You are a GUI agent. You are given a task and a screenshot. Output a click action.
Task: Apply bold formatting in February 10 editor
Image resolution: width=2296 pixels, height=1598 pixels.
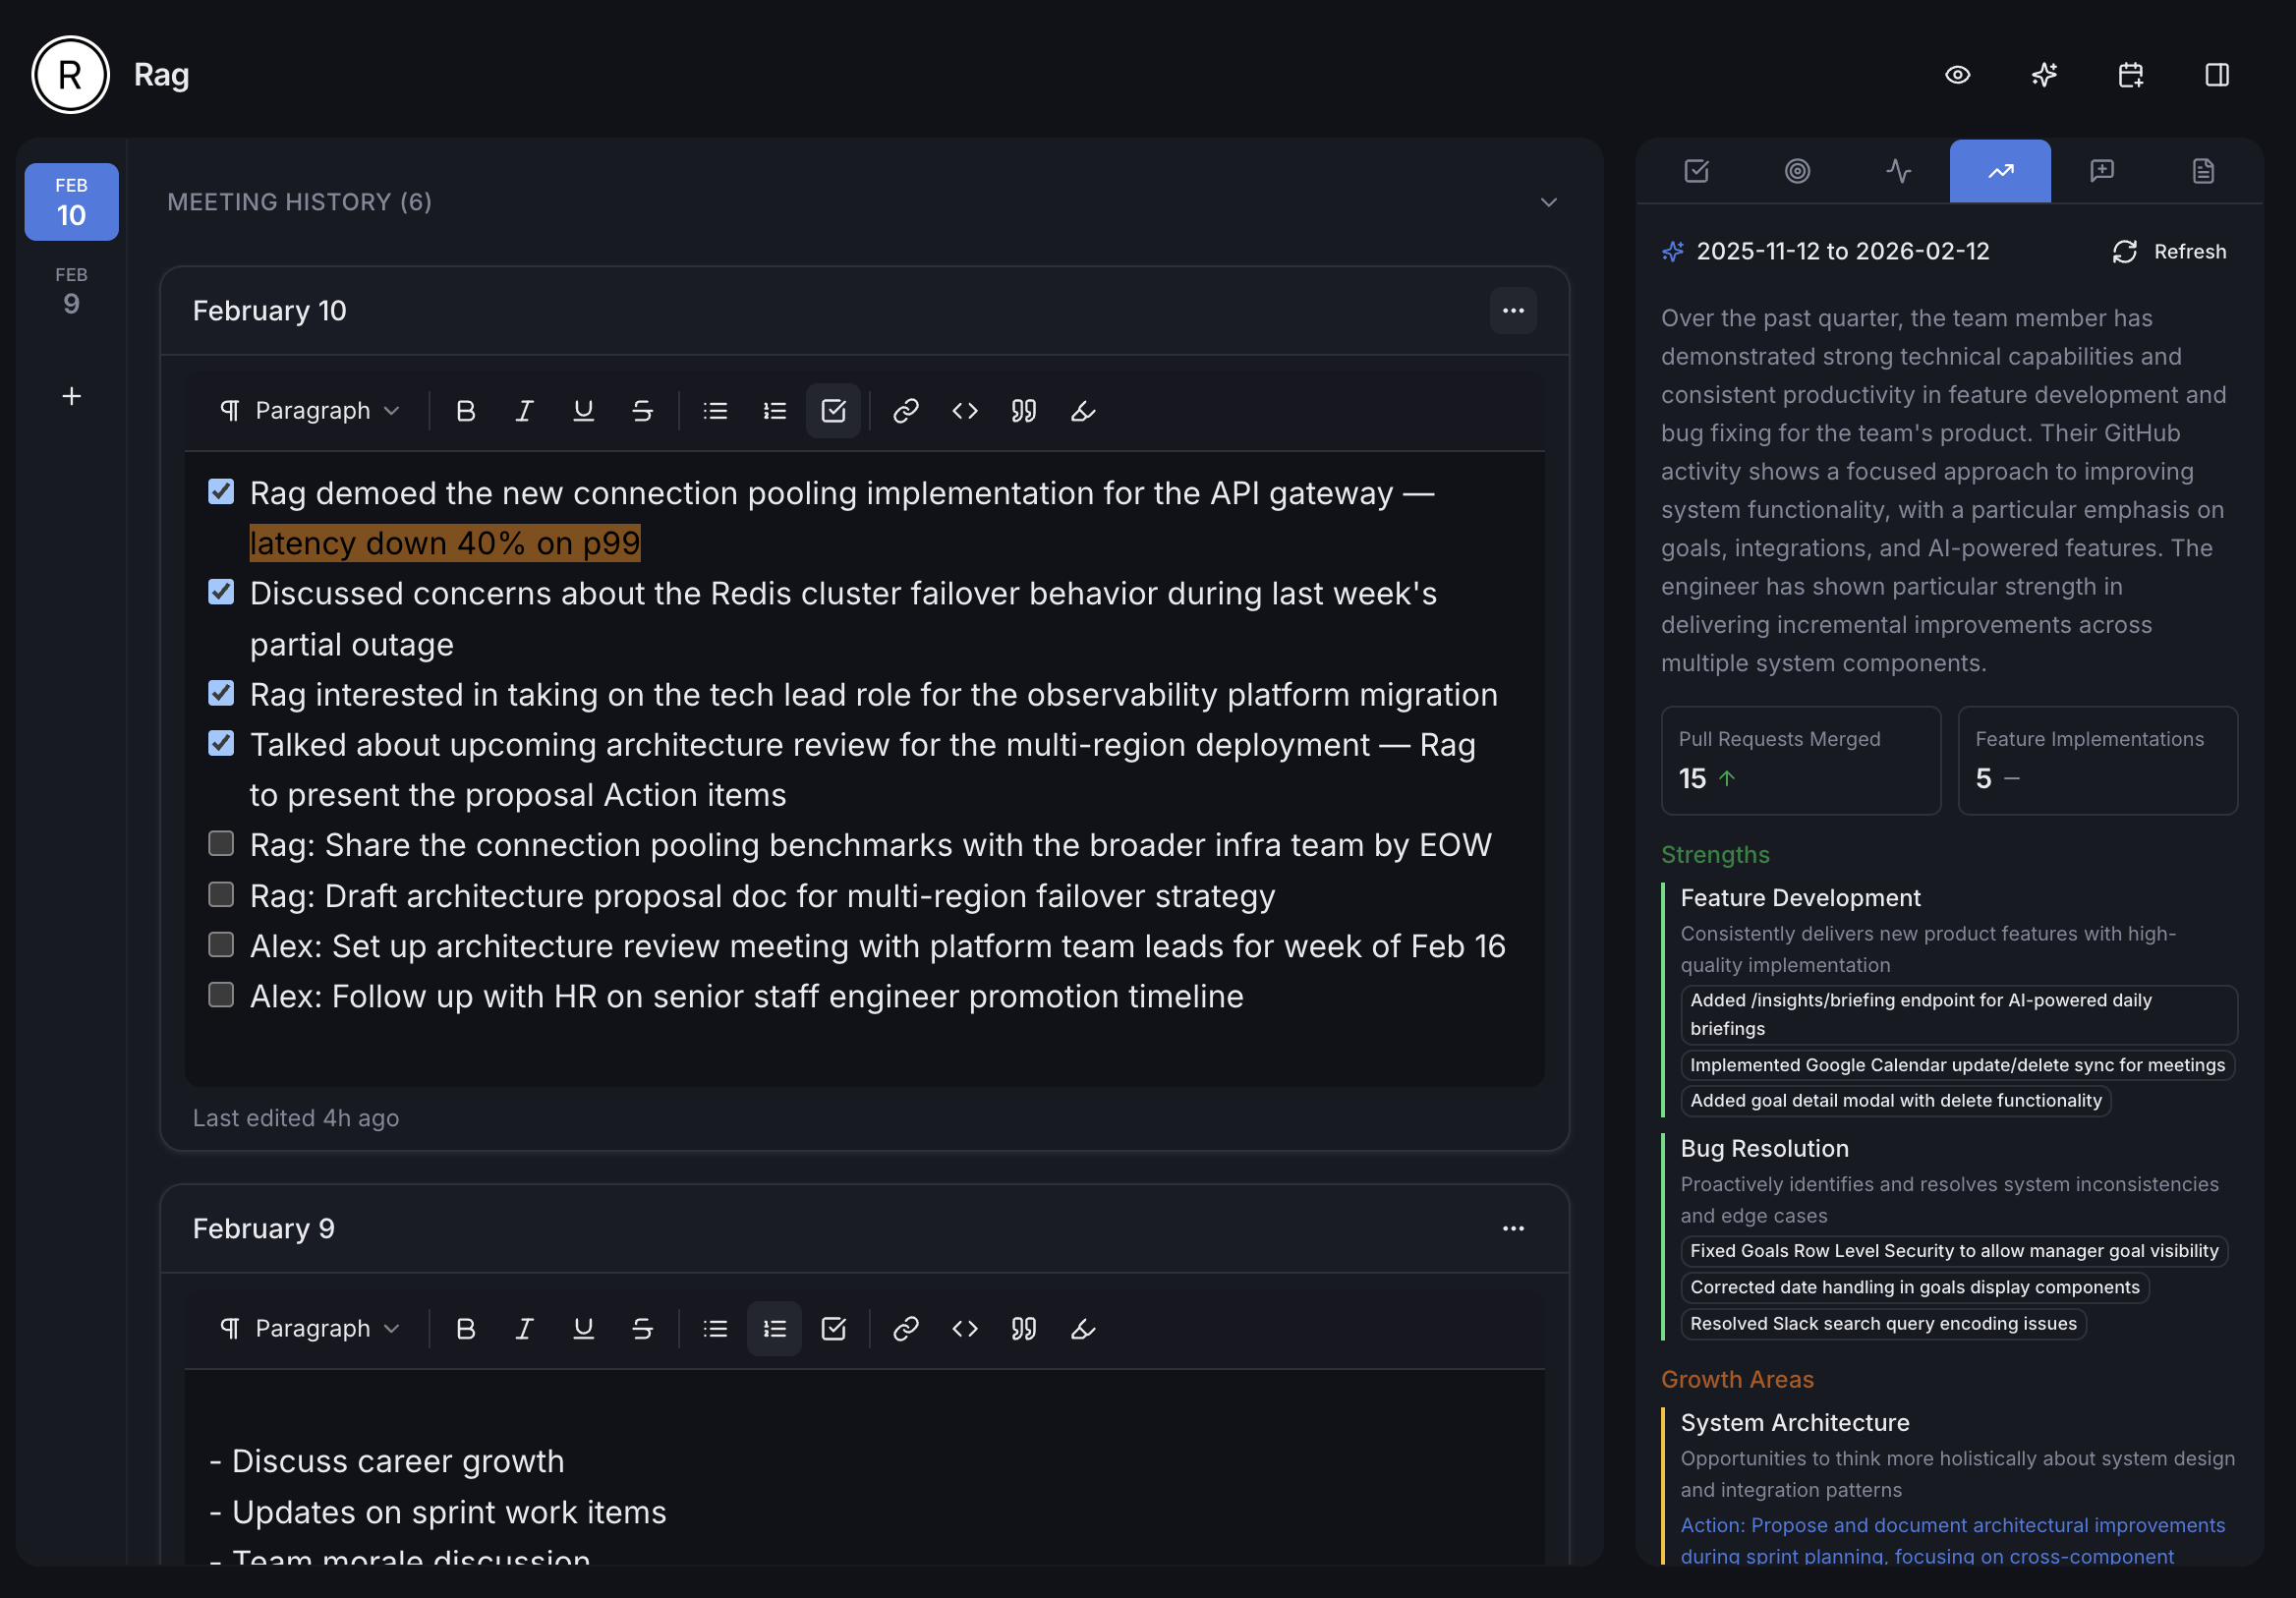coord(465,410)
